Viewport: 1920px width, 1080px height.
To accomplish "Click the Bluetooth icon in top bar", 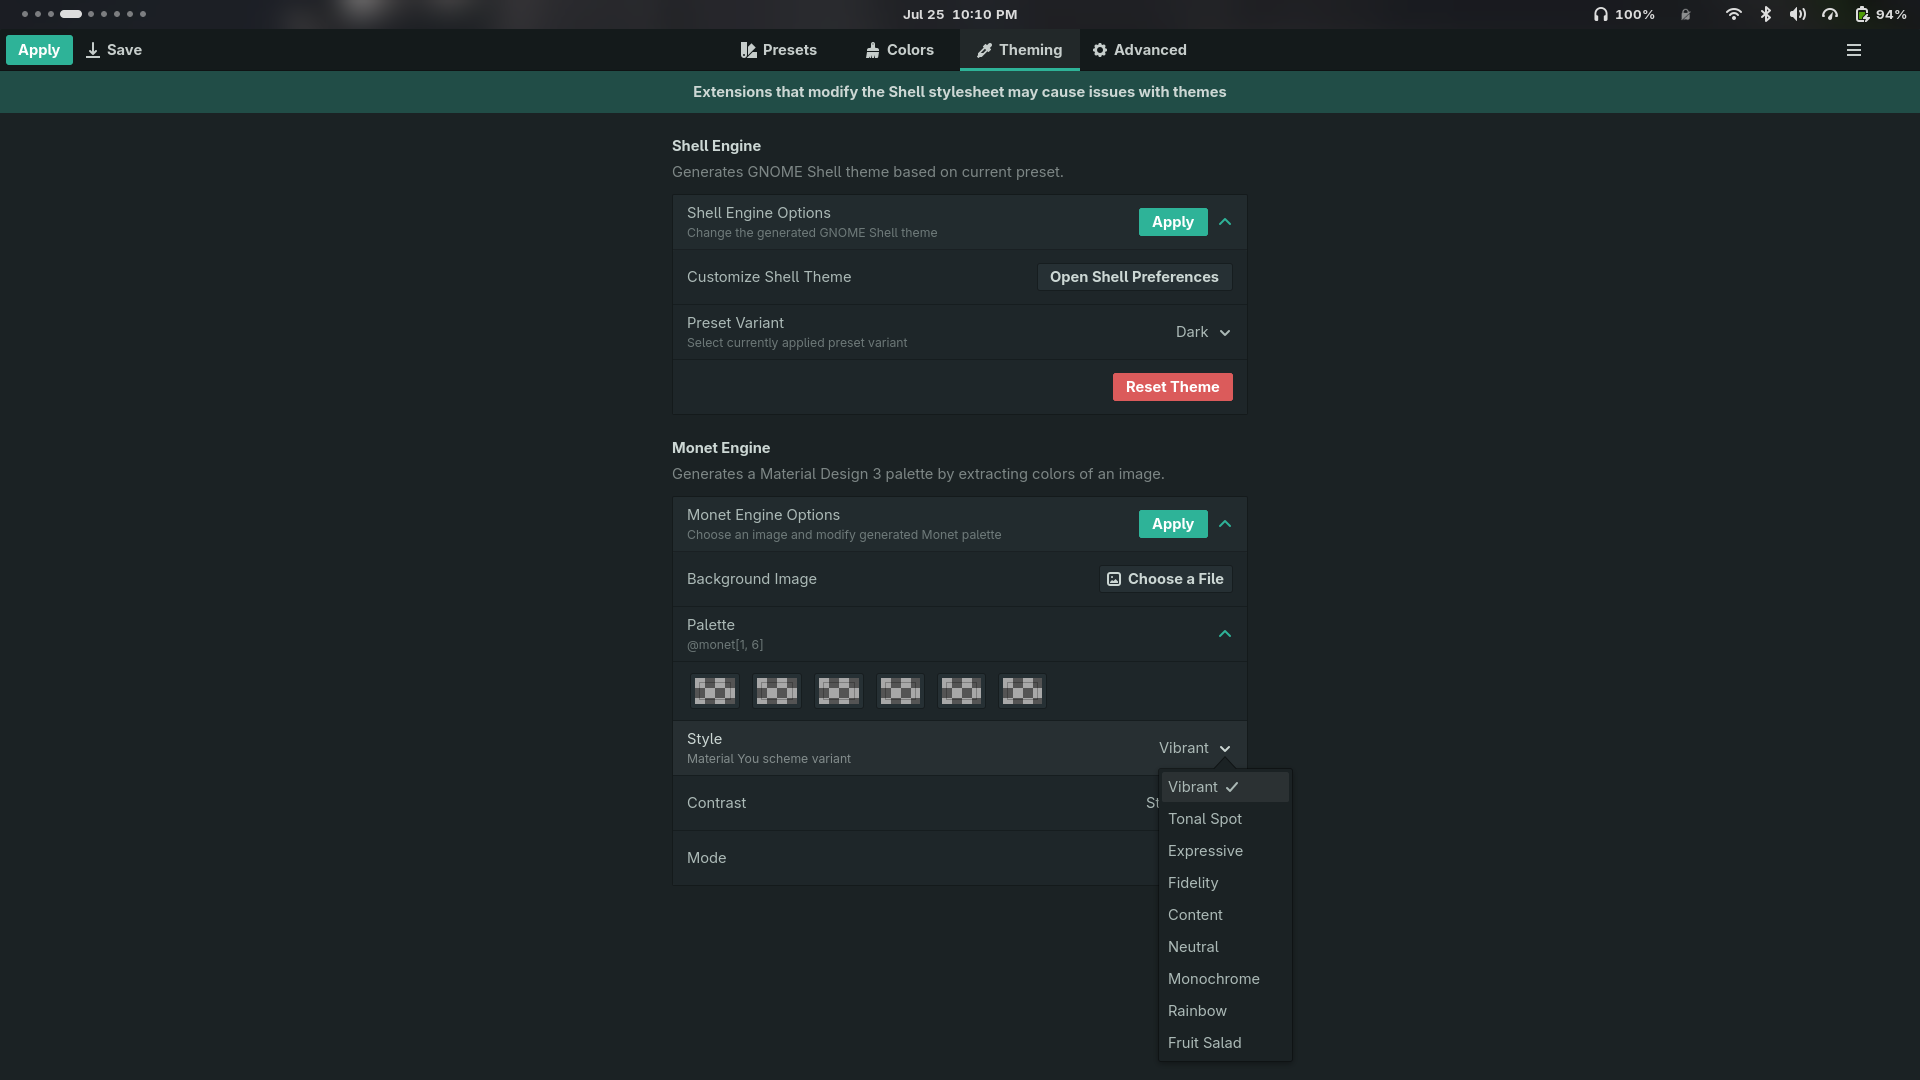I will point(1766,14).
